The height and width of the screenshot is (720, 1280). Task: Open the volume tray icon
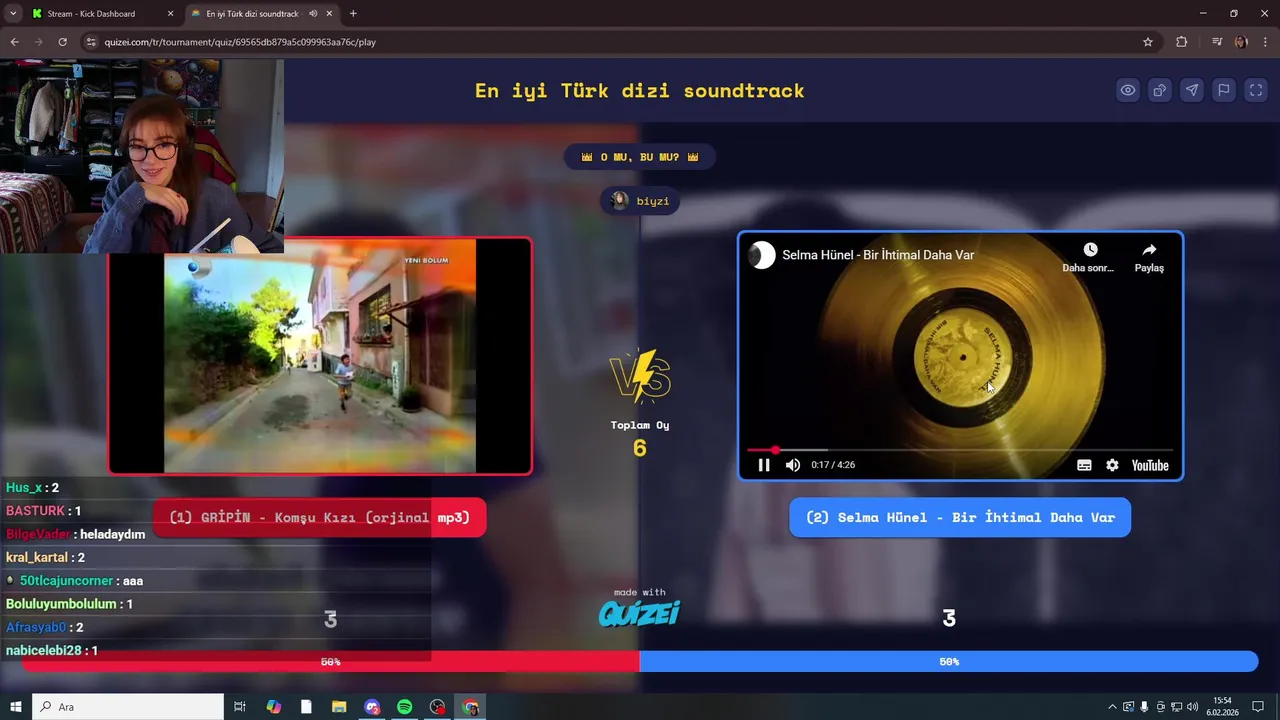[1192, 707]
